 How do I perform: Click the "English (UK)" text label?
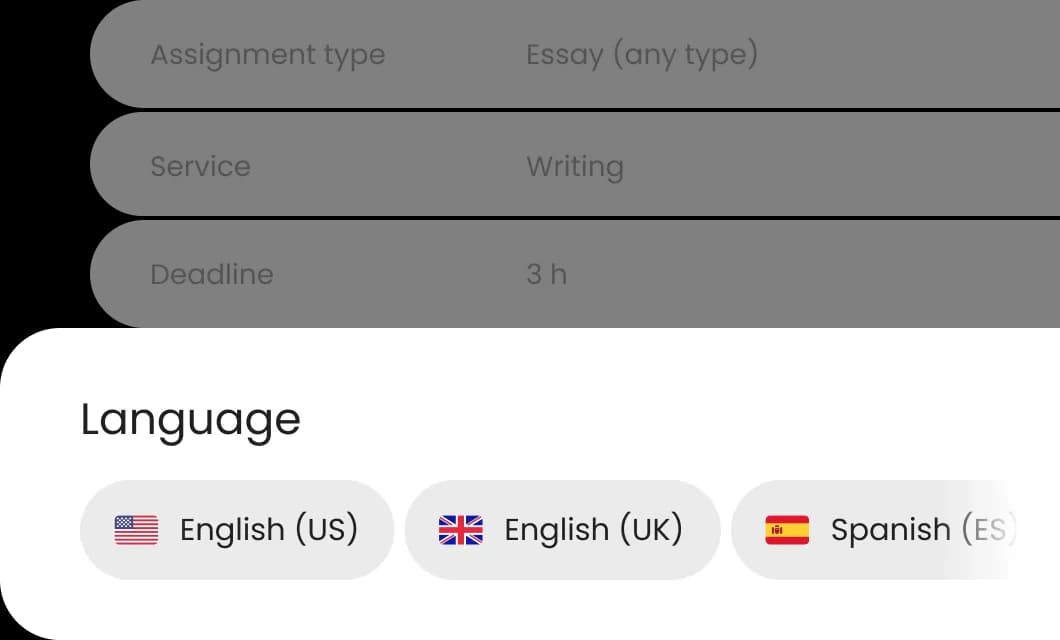593,530
